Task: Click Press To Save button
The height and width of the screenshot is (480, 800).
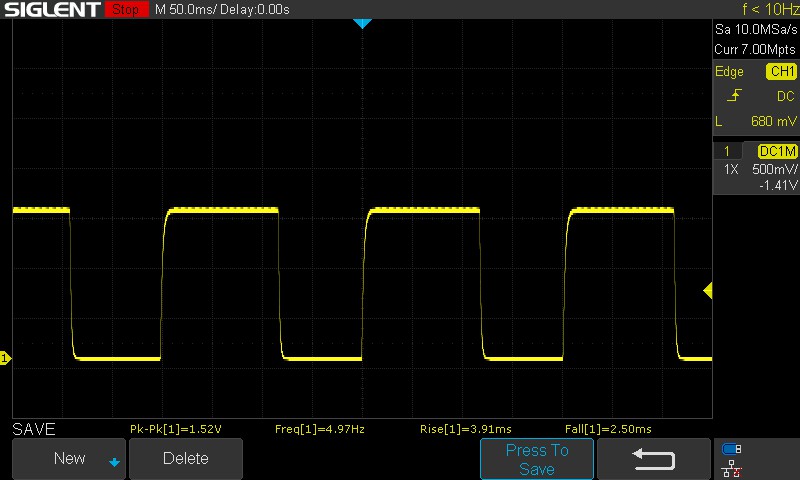Action: (537, 459)
